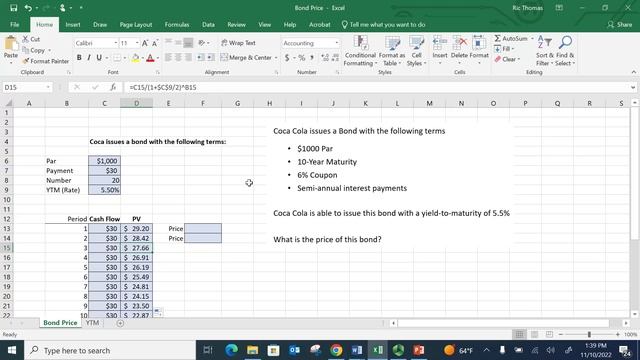Expand the Name Box dropdown arrow
The width and height of the screenshot is (640, 360).
pos(48,87)
